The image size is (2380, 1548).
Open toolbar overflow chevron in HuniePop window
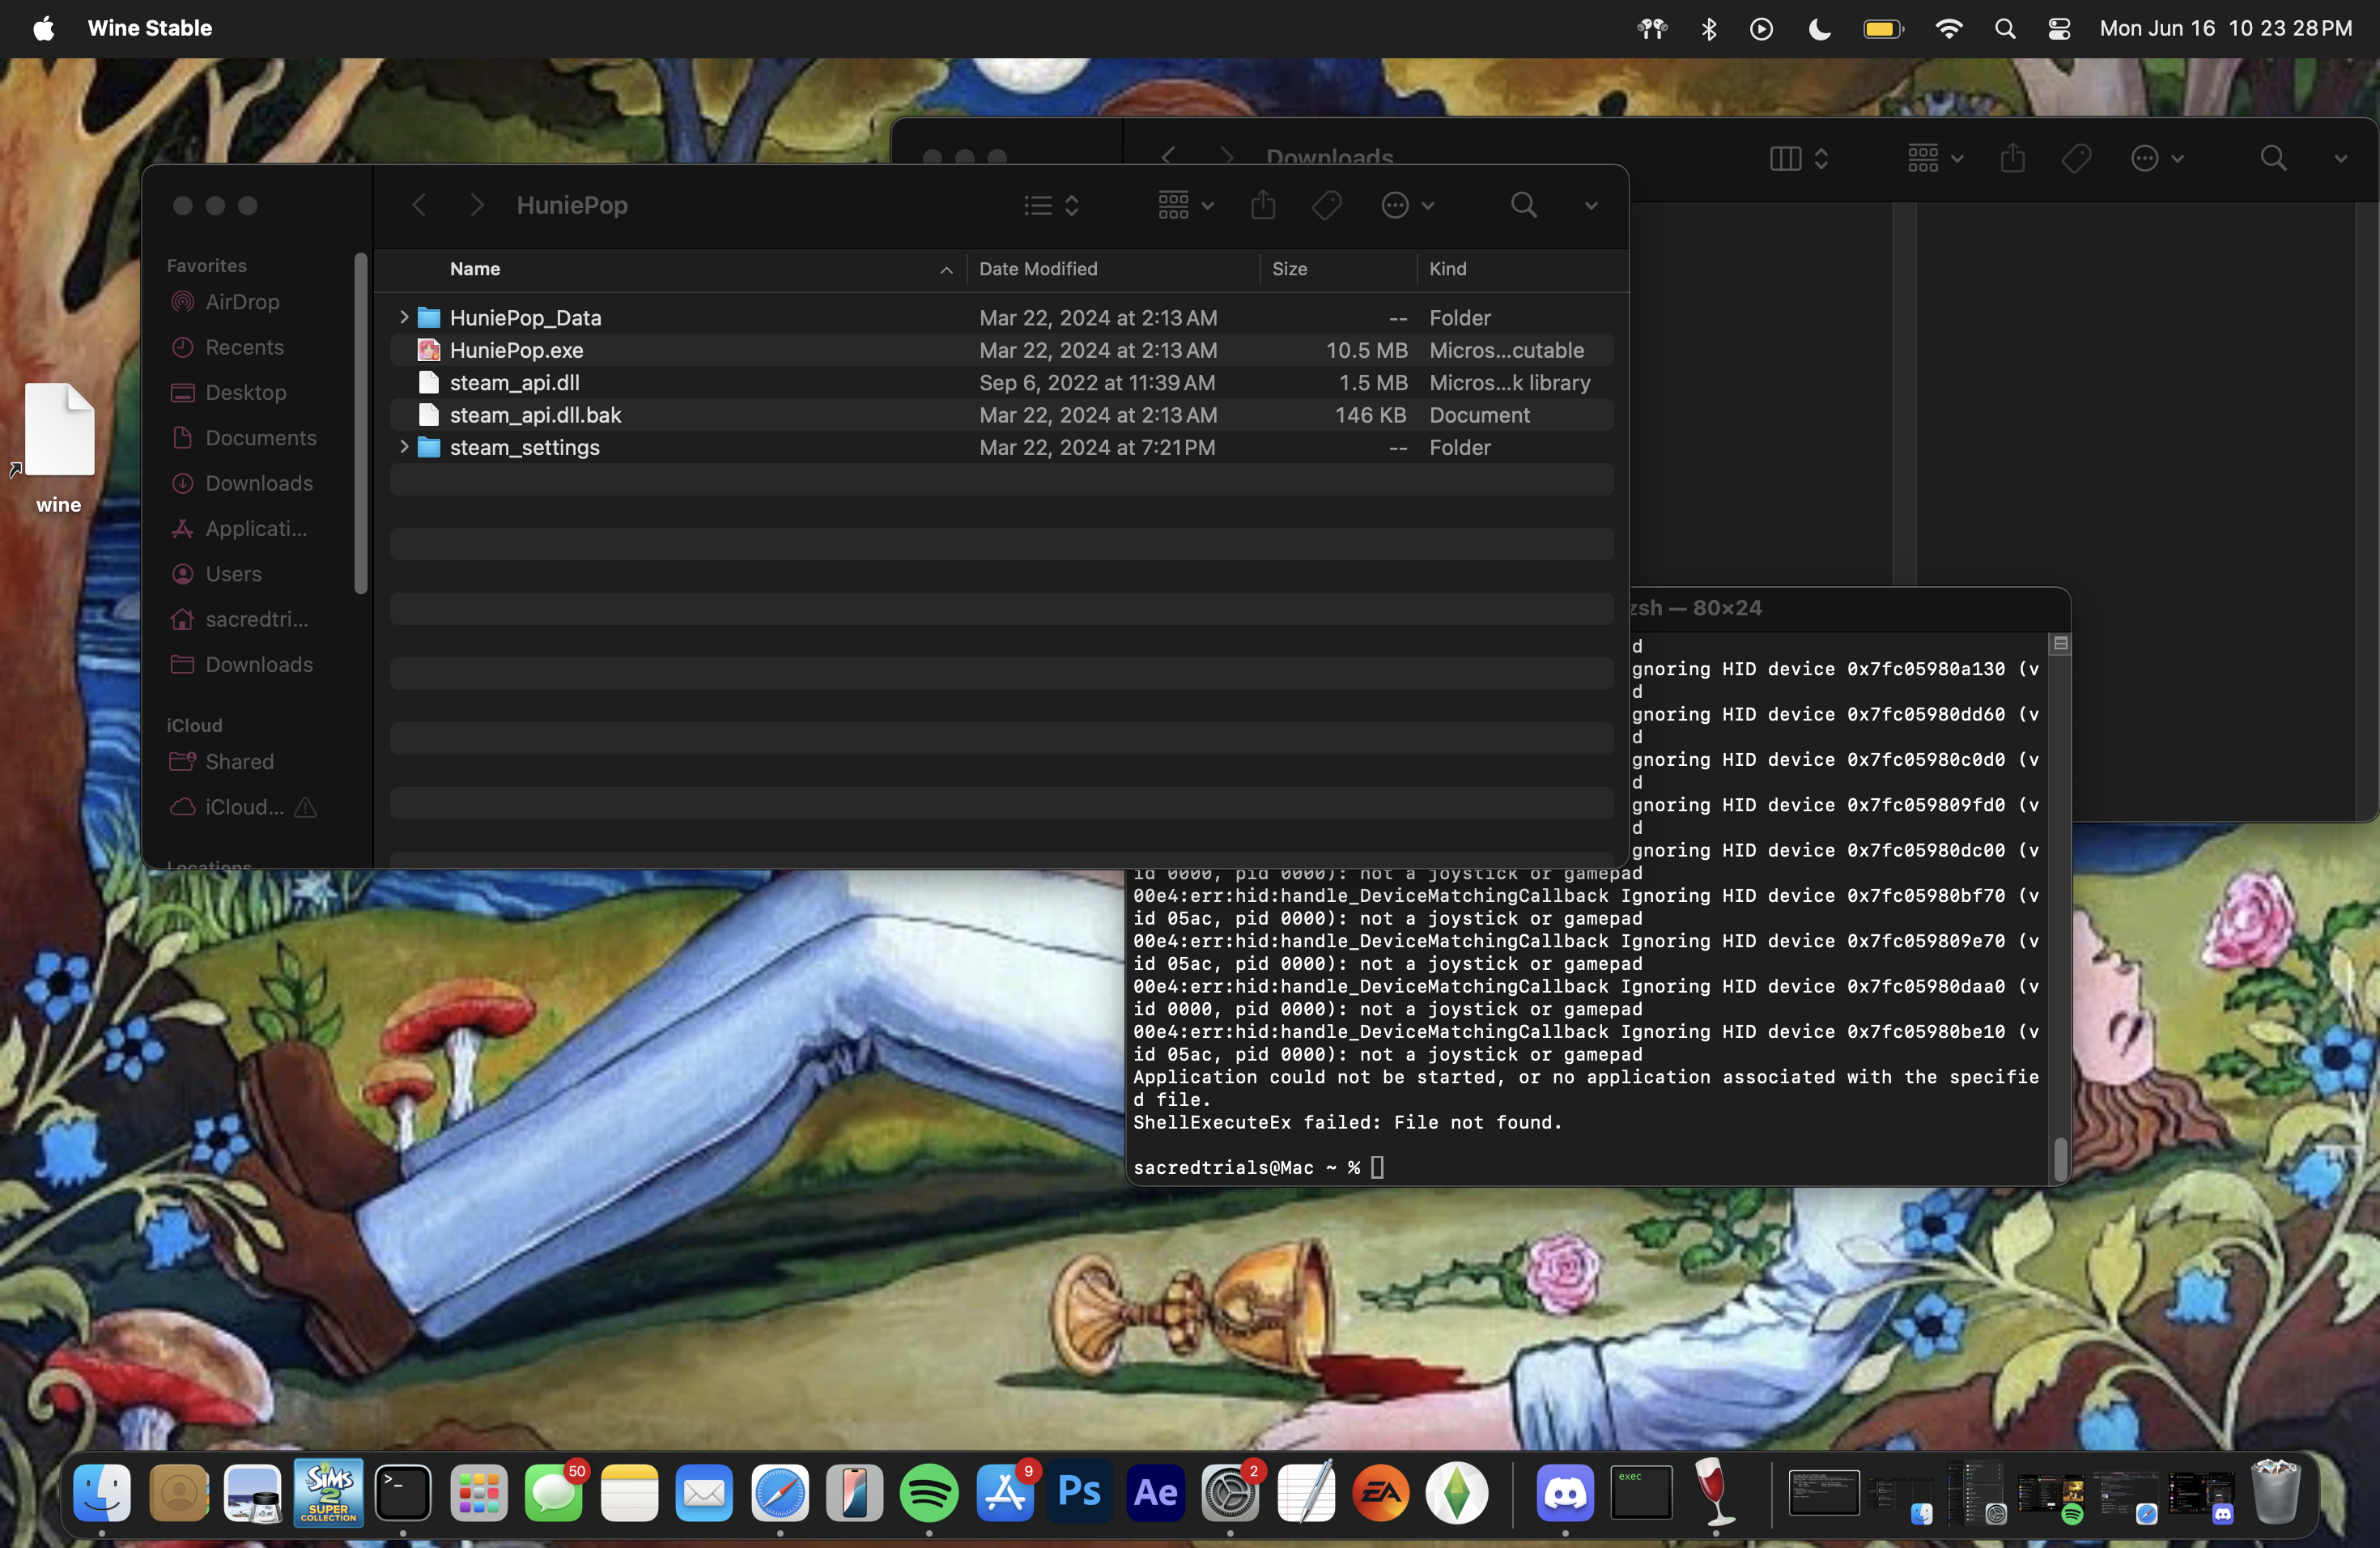tap(1590, 206)
